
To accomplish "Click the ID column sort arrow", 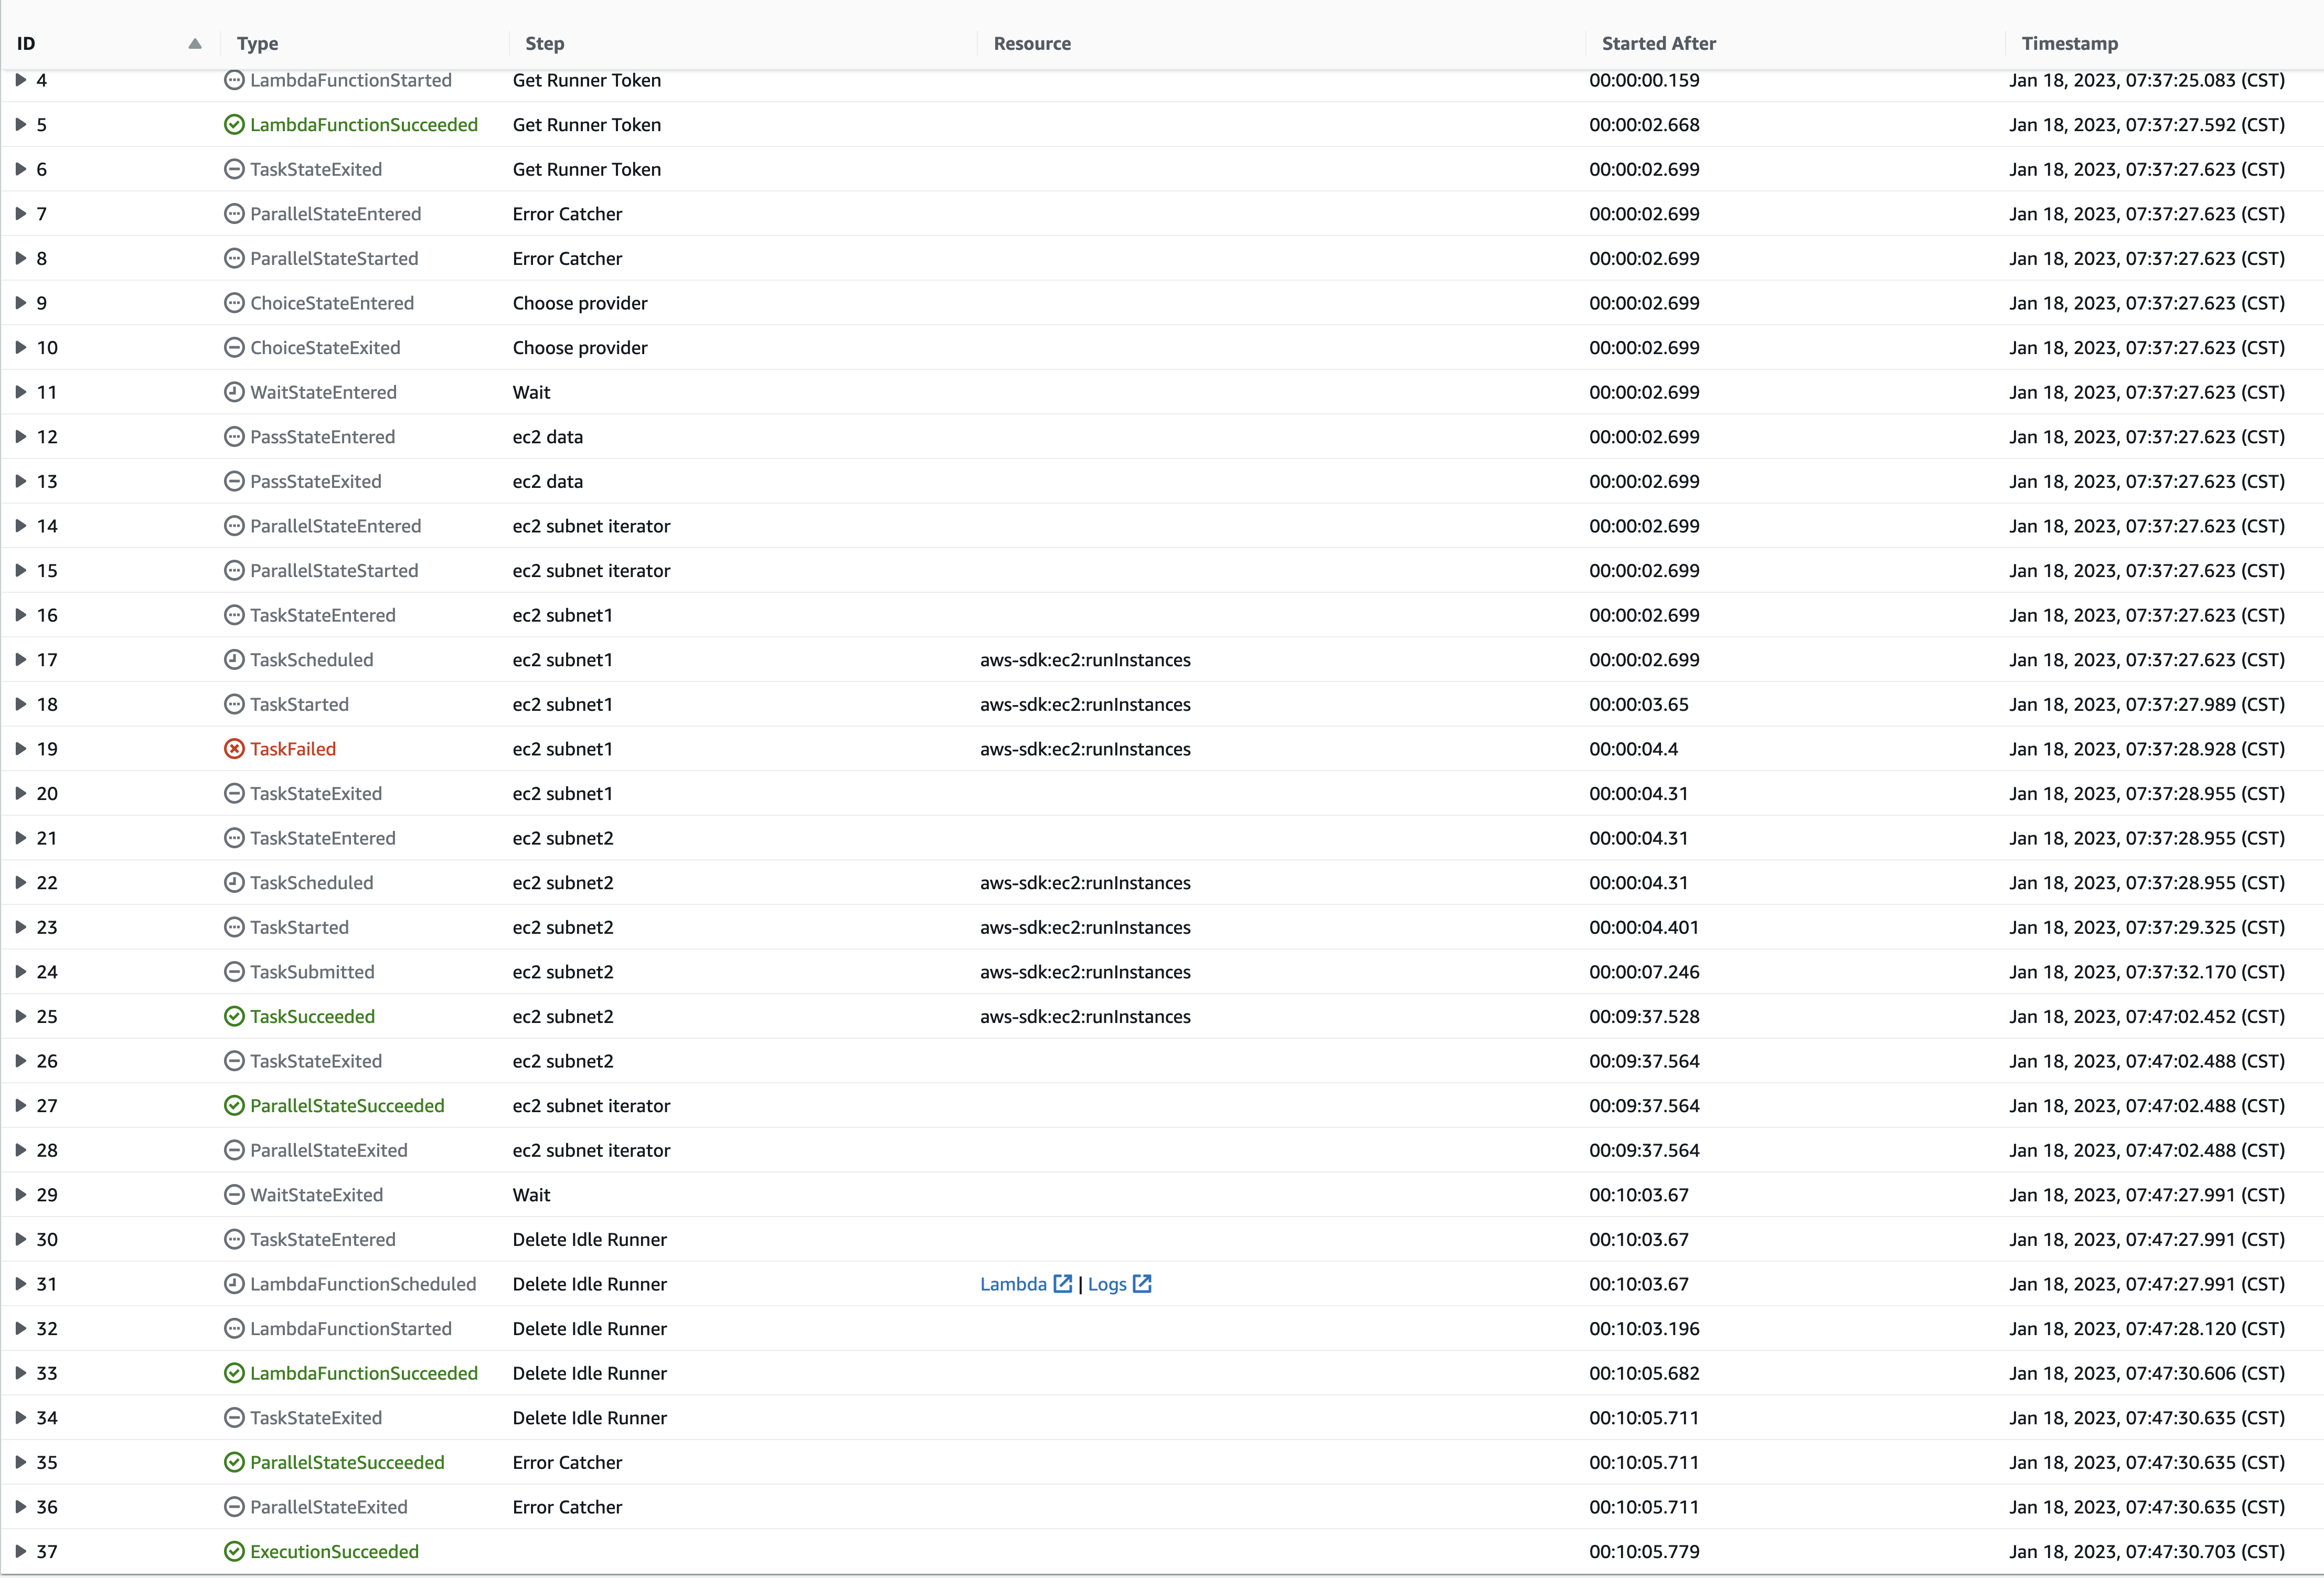I will tap(194, 43).
